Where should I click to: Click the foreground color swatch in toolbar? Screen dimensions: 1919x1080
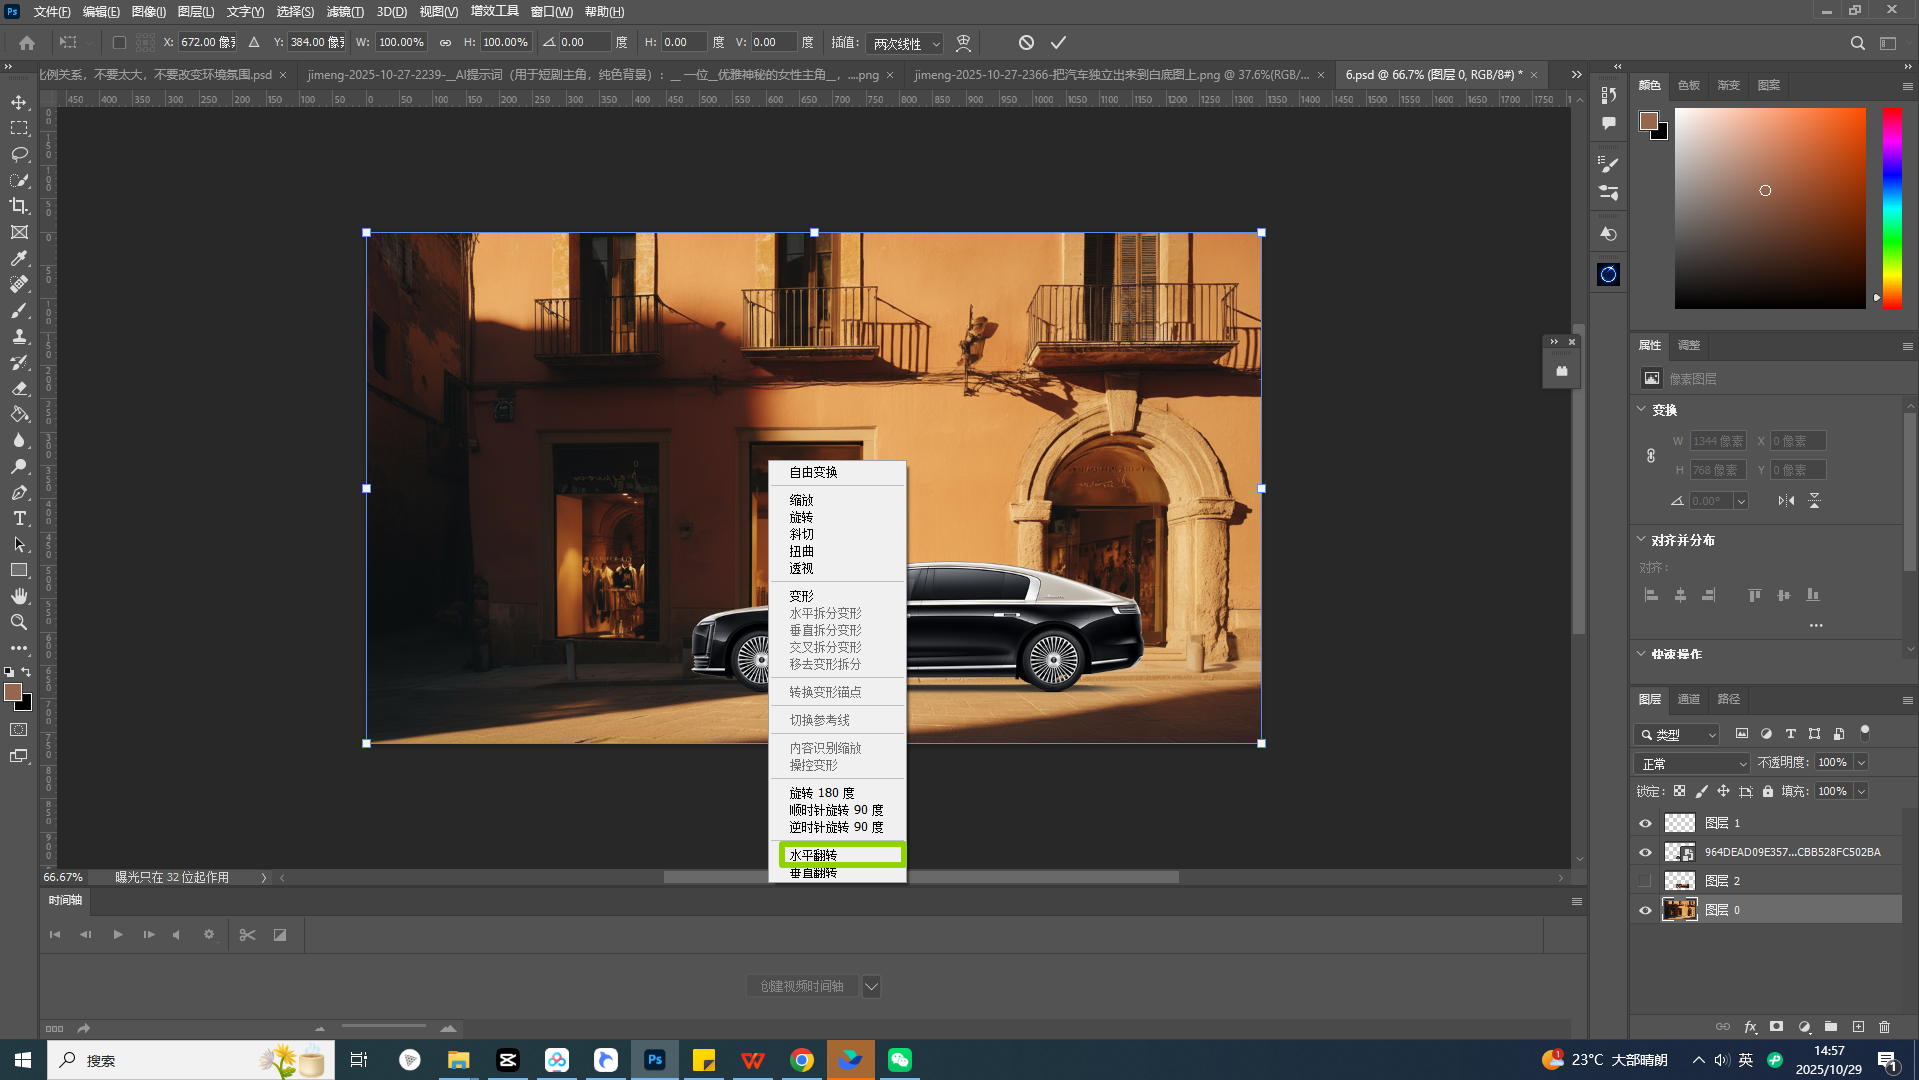coord(13,692)
